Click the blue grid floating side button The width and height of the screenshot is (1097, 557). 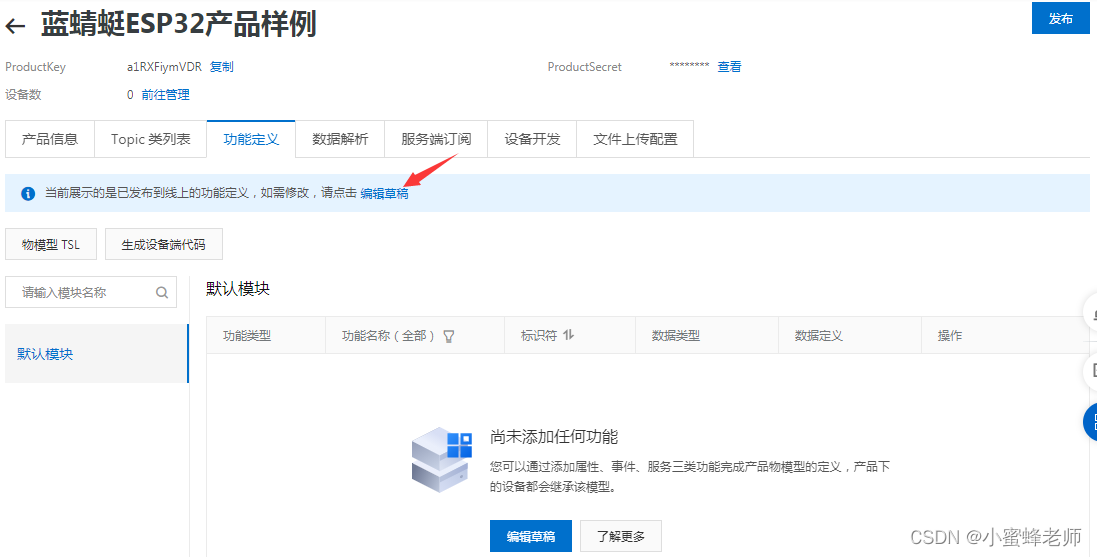click(x=1090, y=422)
